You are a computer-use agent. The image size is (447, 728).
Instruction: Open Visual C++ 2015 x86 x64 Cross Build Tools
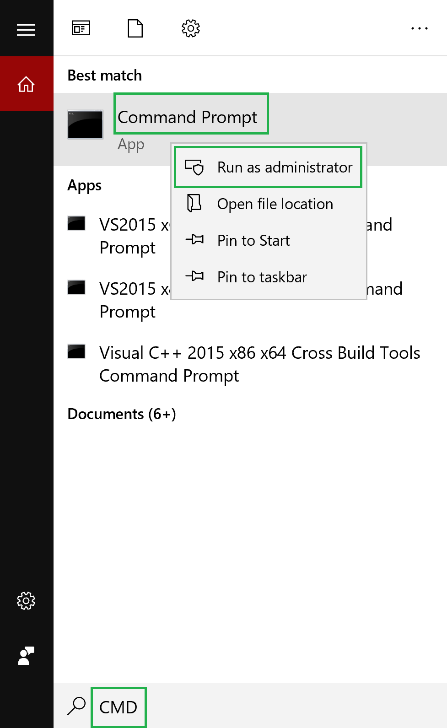point(251,364)
